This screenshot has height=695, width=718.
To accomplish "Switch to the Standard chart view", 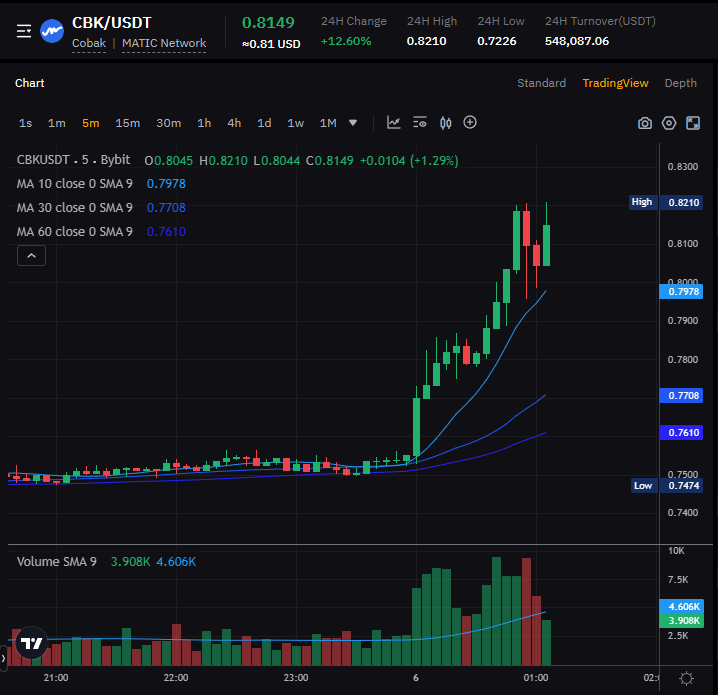I will tap(541, 83).
